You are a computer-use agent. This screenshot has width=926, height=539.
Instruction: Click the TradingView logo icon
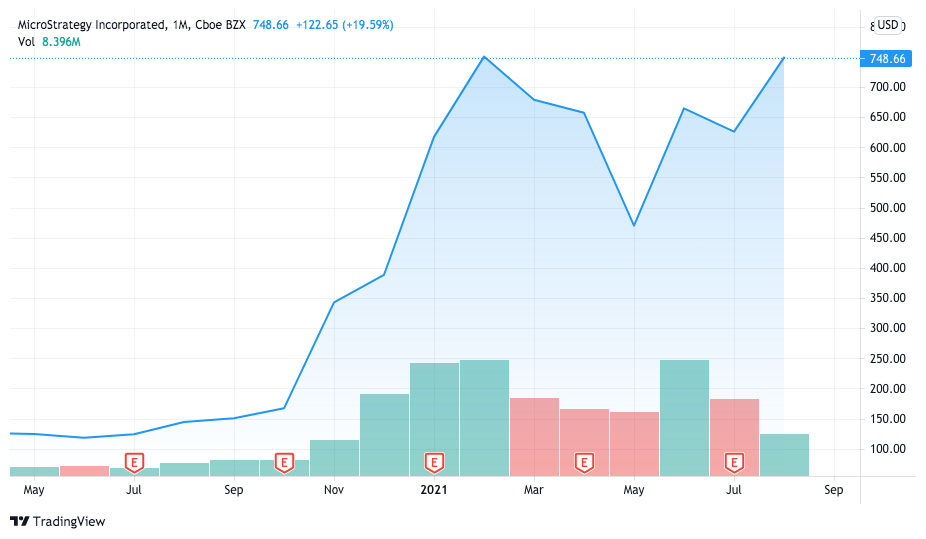click(19, 521)
